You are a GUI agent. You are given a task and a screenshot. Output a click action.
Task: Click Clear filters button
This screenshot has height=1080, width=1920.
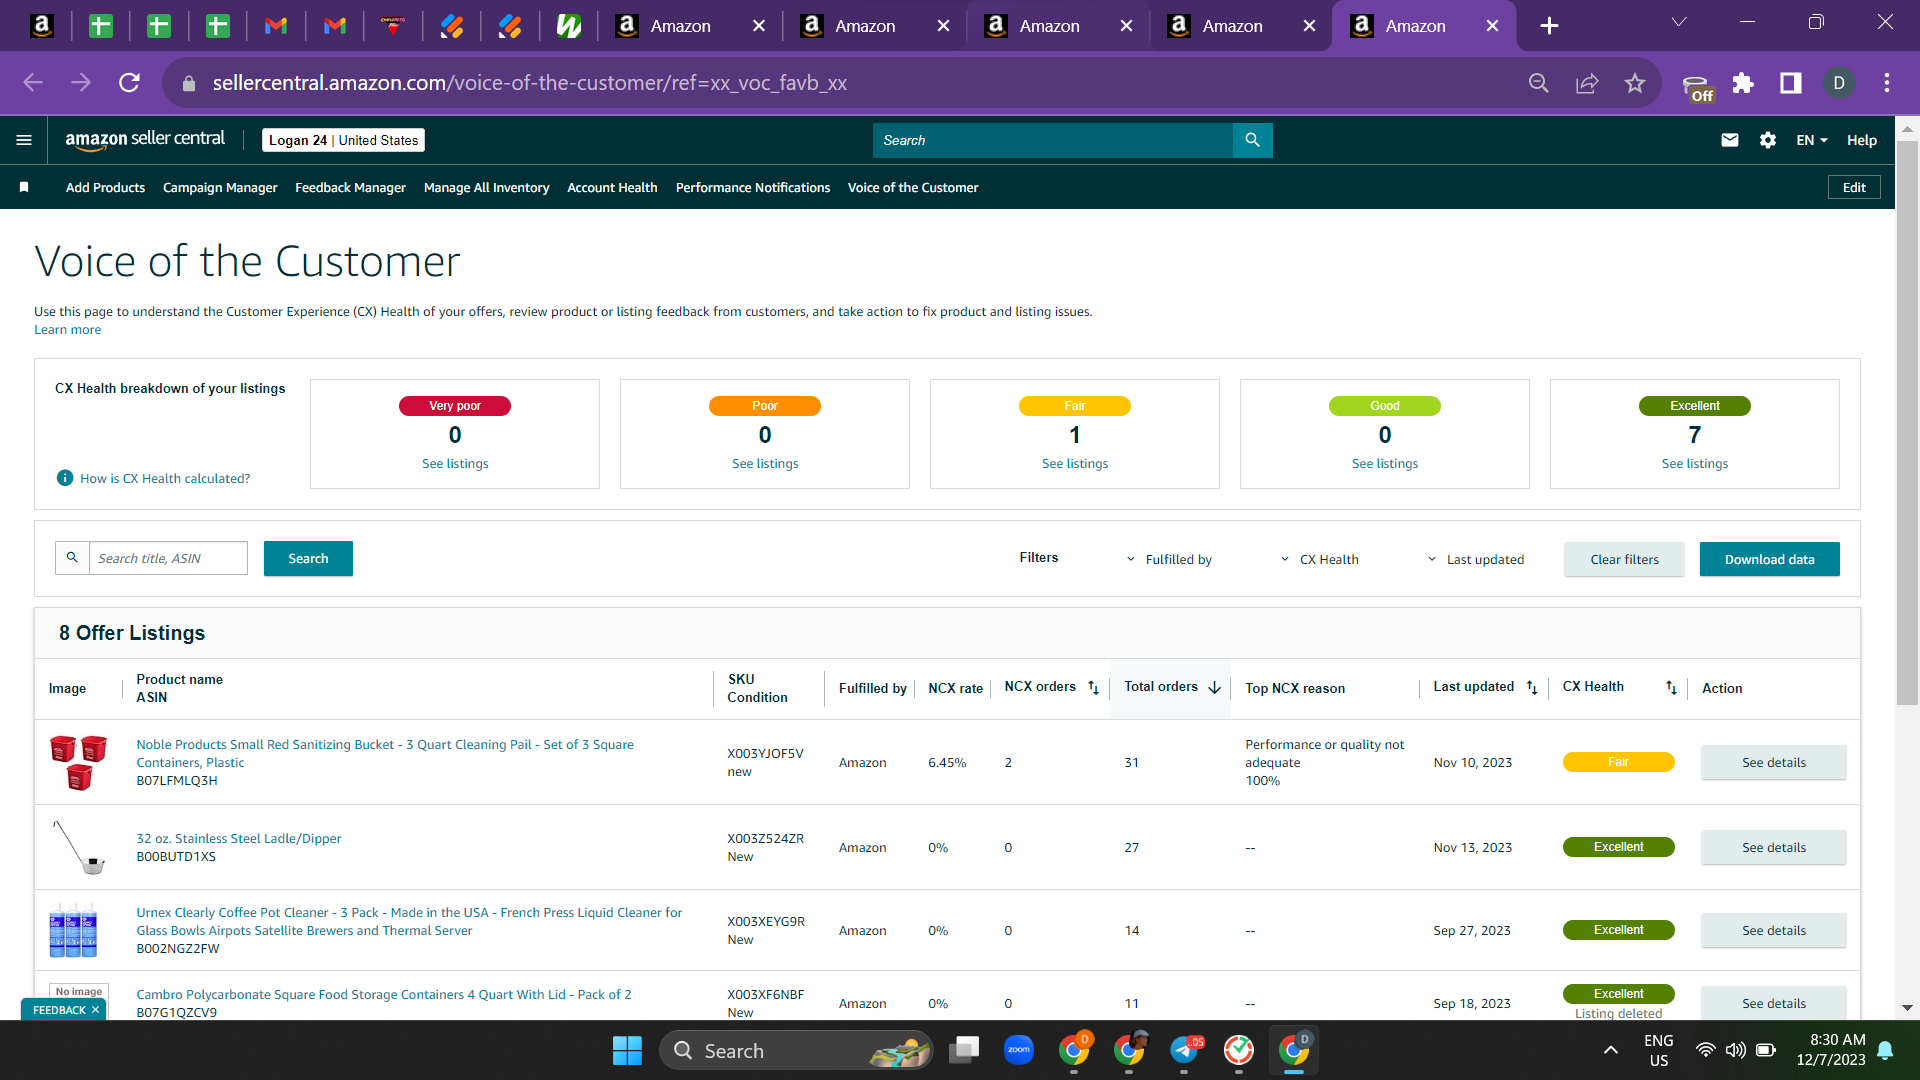(1624, 559)
